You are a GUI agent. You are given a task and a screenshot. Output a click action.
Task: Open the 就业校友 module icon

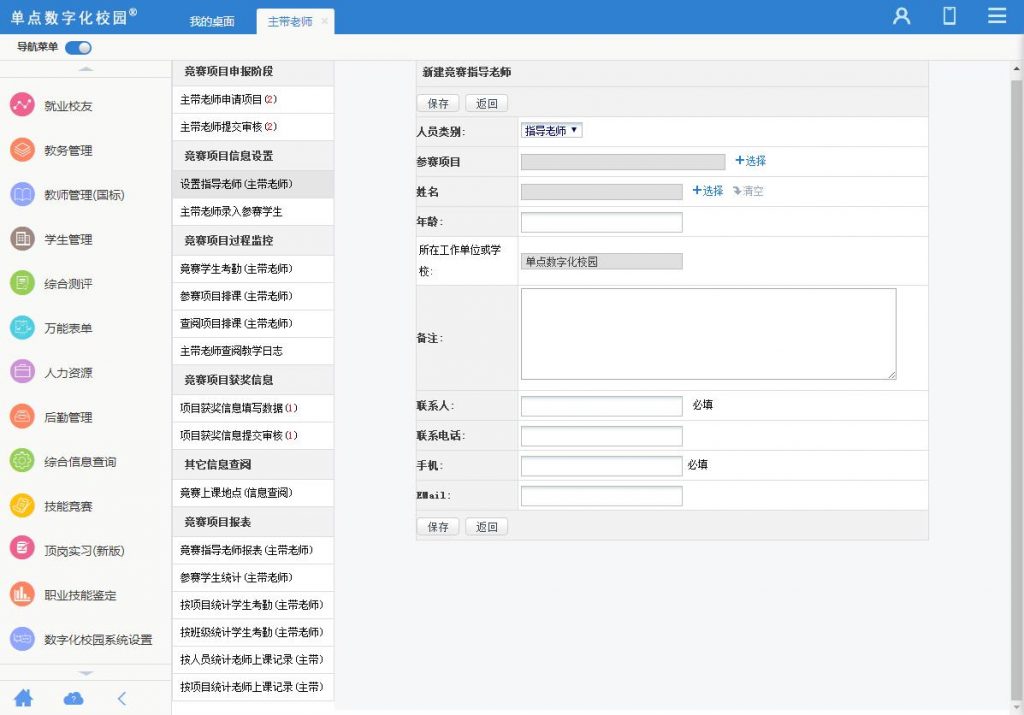[x=22, y=105]
